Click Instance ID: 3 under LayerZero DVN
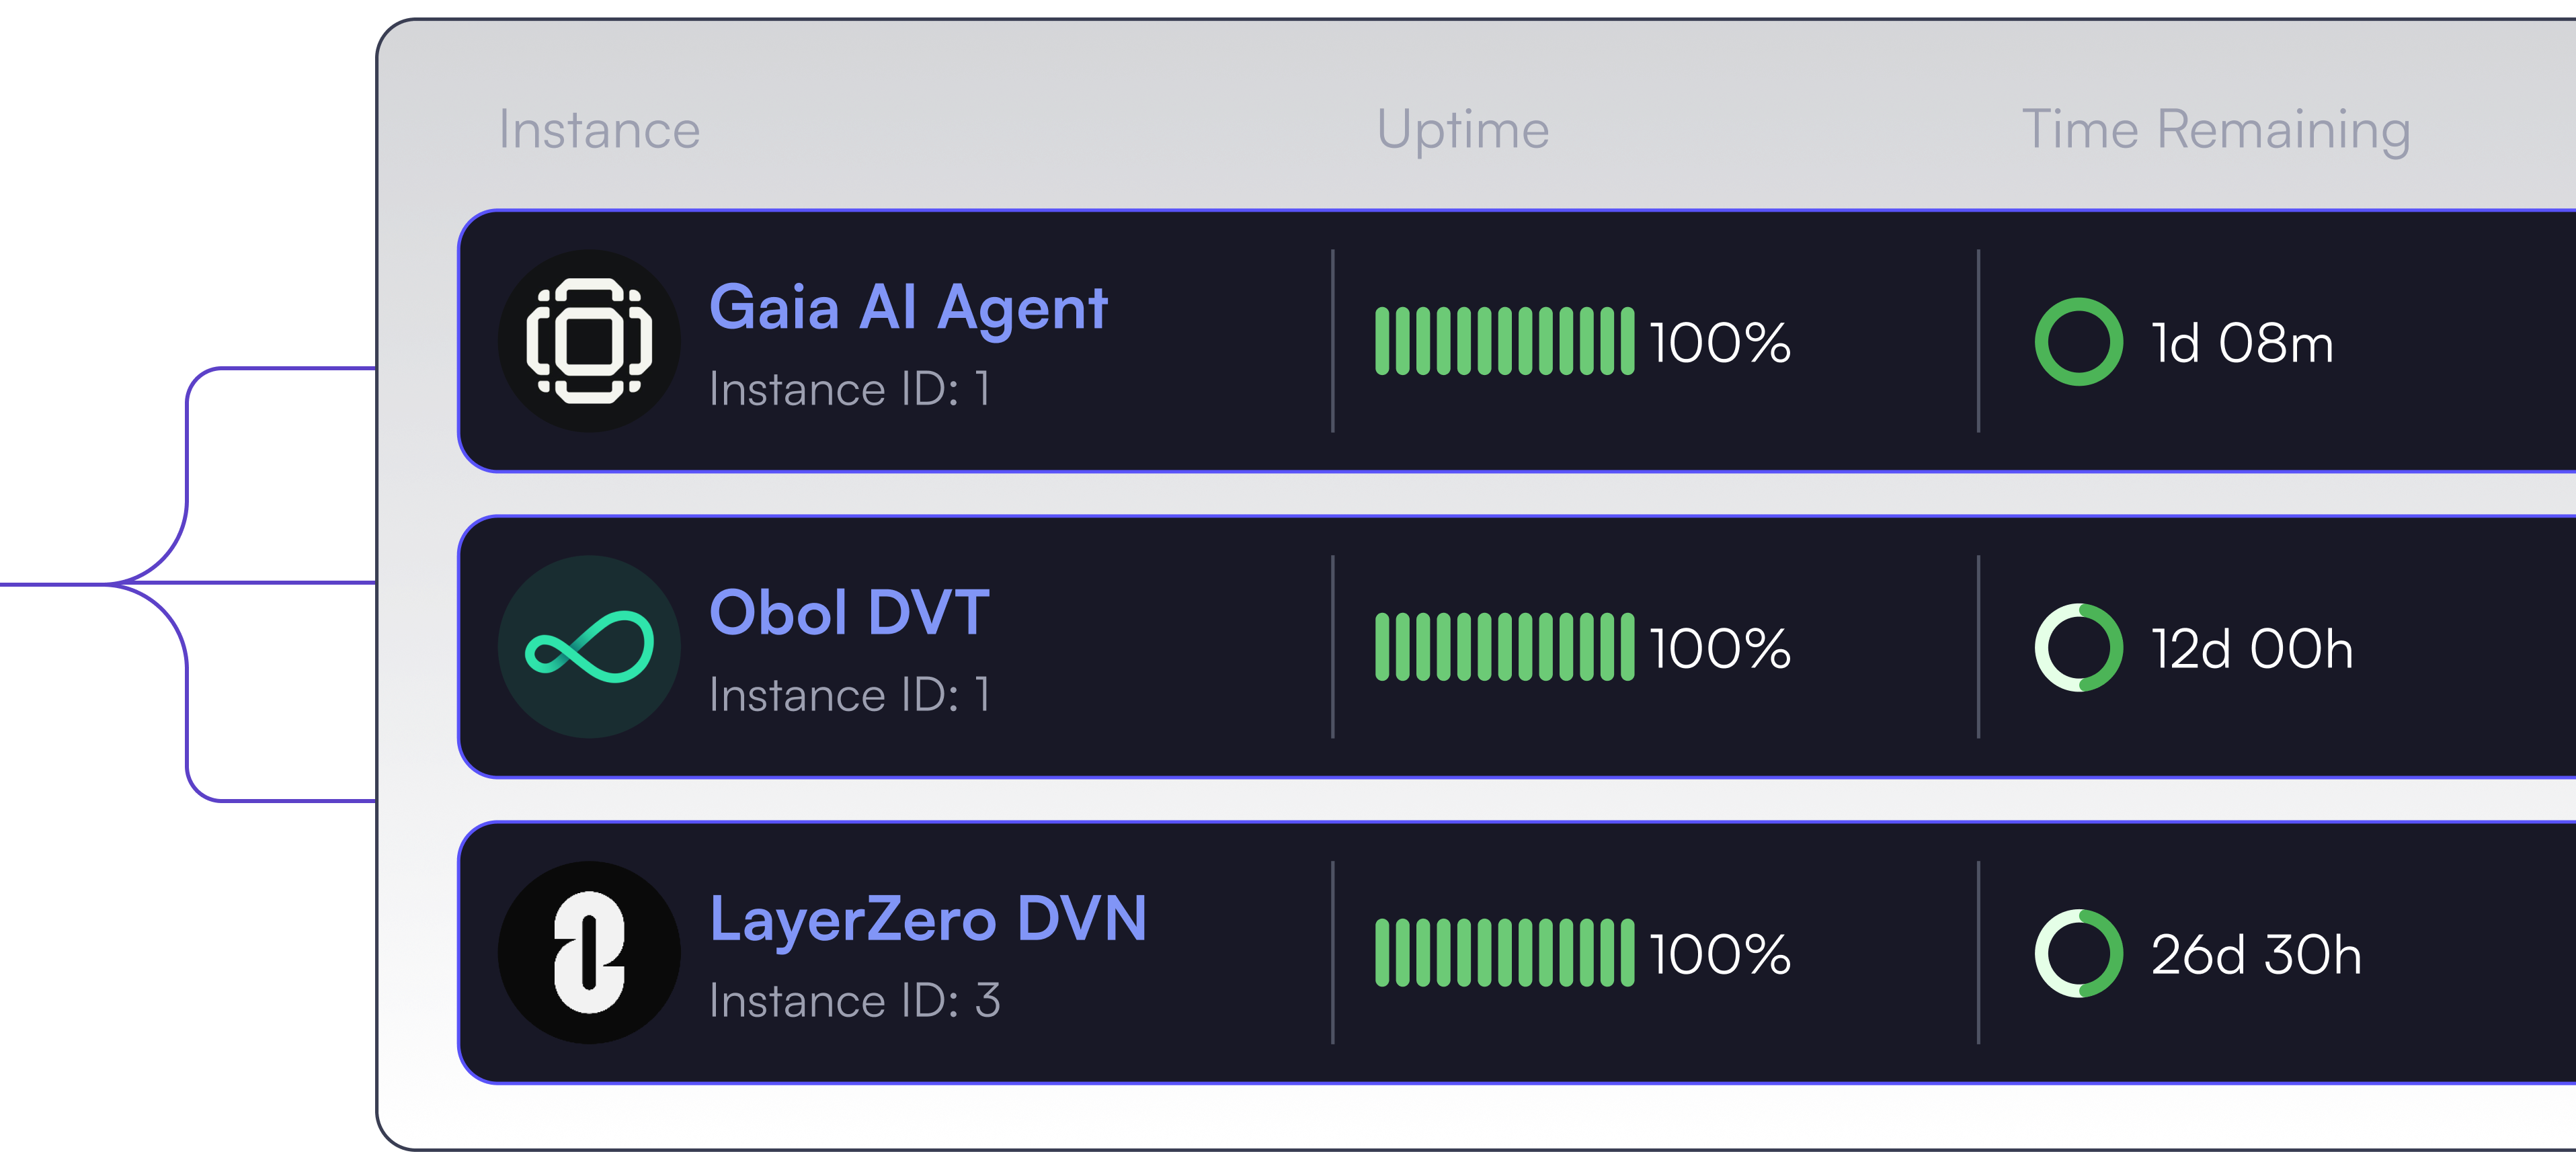Viewport: 2576px width, 1168px height. coord(854,1001)
